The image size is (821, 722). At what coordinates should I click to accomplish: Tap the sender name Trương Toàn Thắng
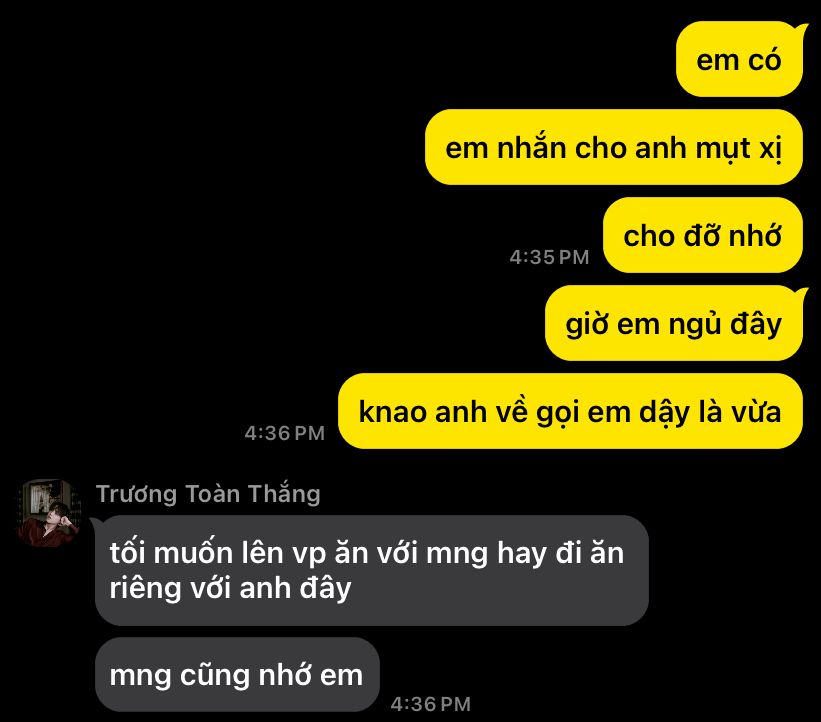208,494
